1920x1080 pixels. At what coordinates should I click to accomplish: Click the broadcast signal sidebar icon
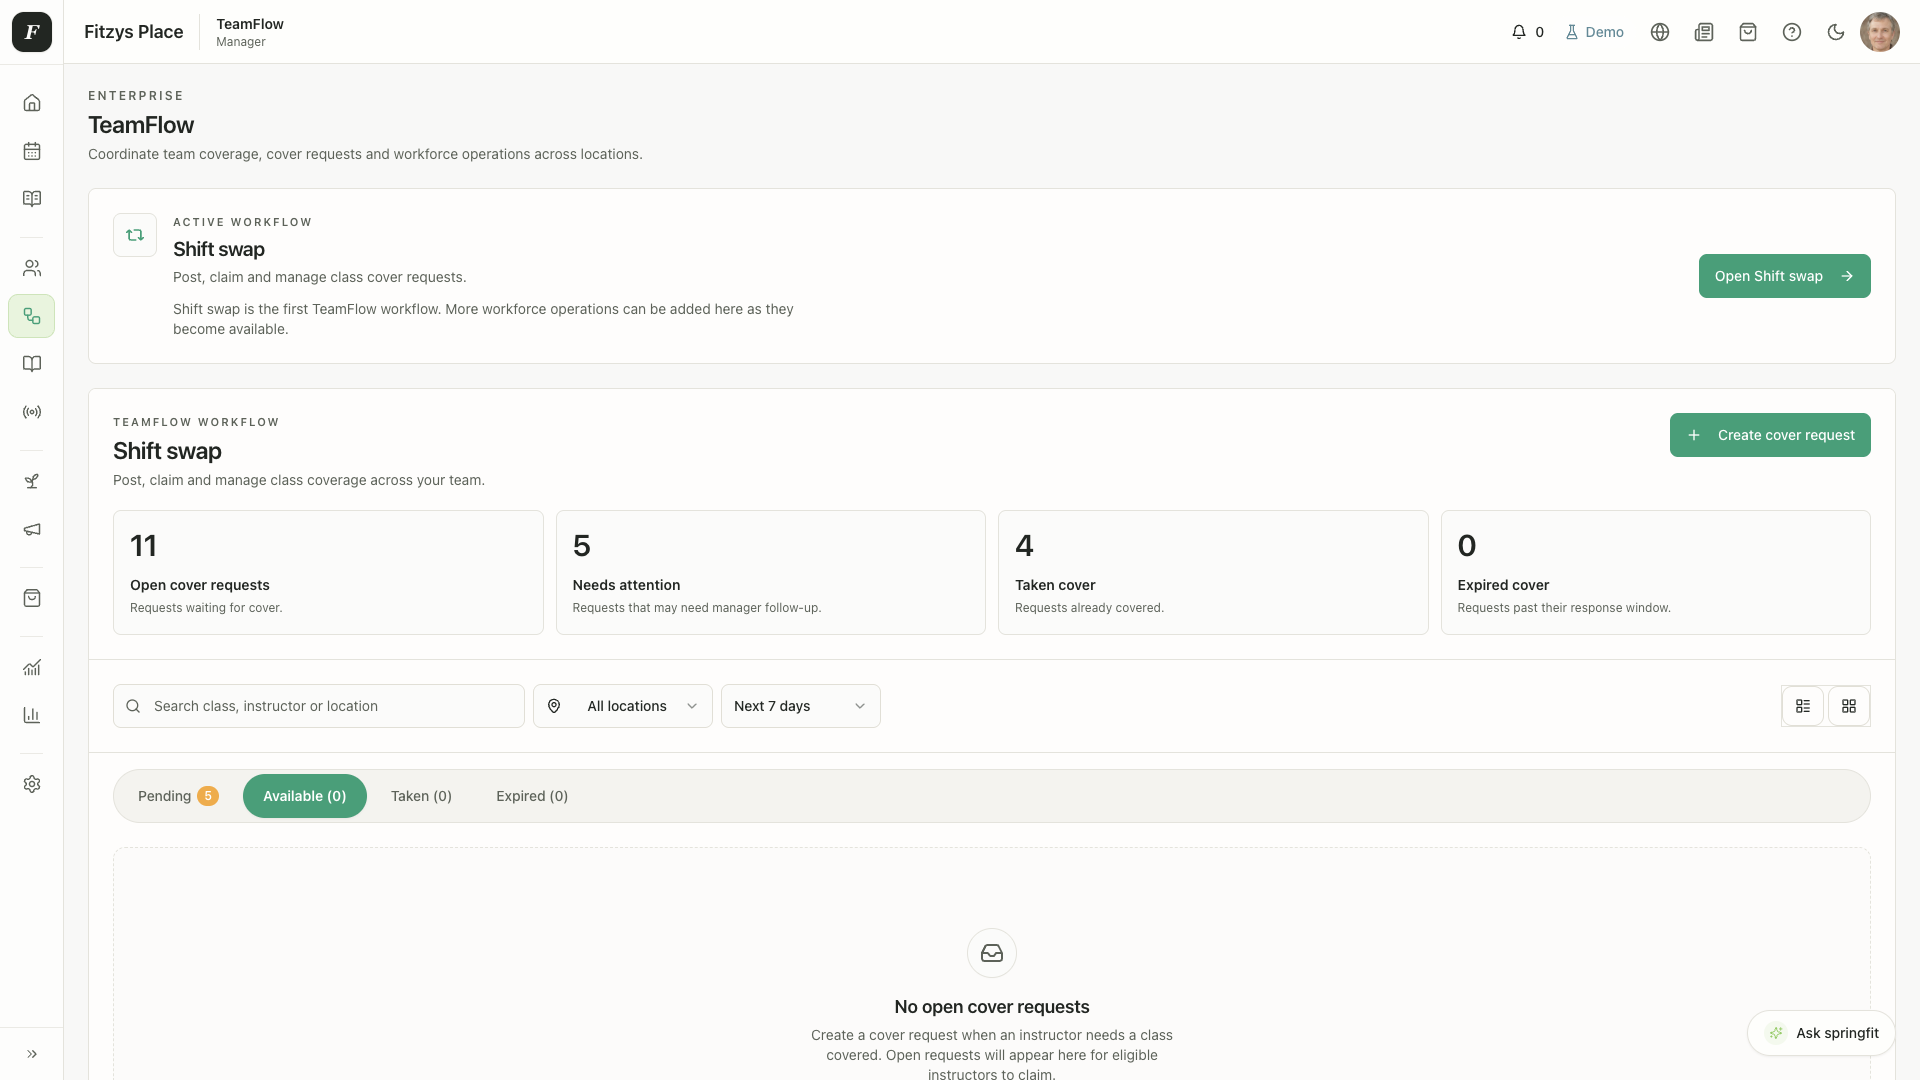[x=32, y=412]
